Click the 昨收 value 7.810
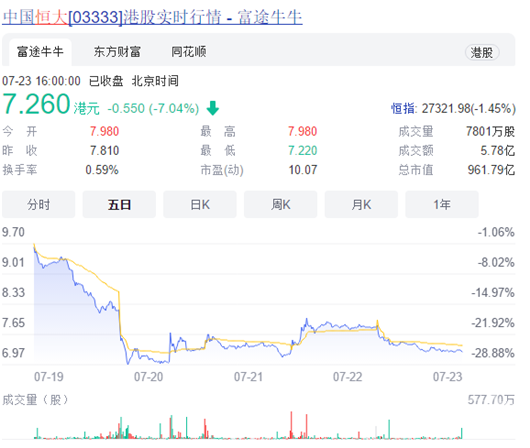The height and width of the screenshot is (448, 530). pos(104,150)
